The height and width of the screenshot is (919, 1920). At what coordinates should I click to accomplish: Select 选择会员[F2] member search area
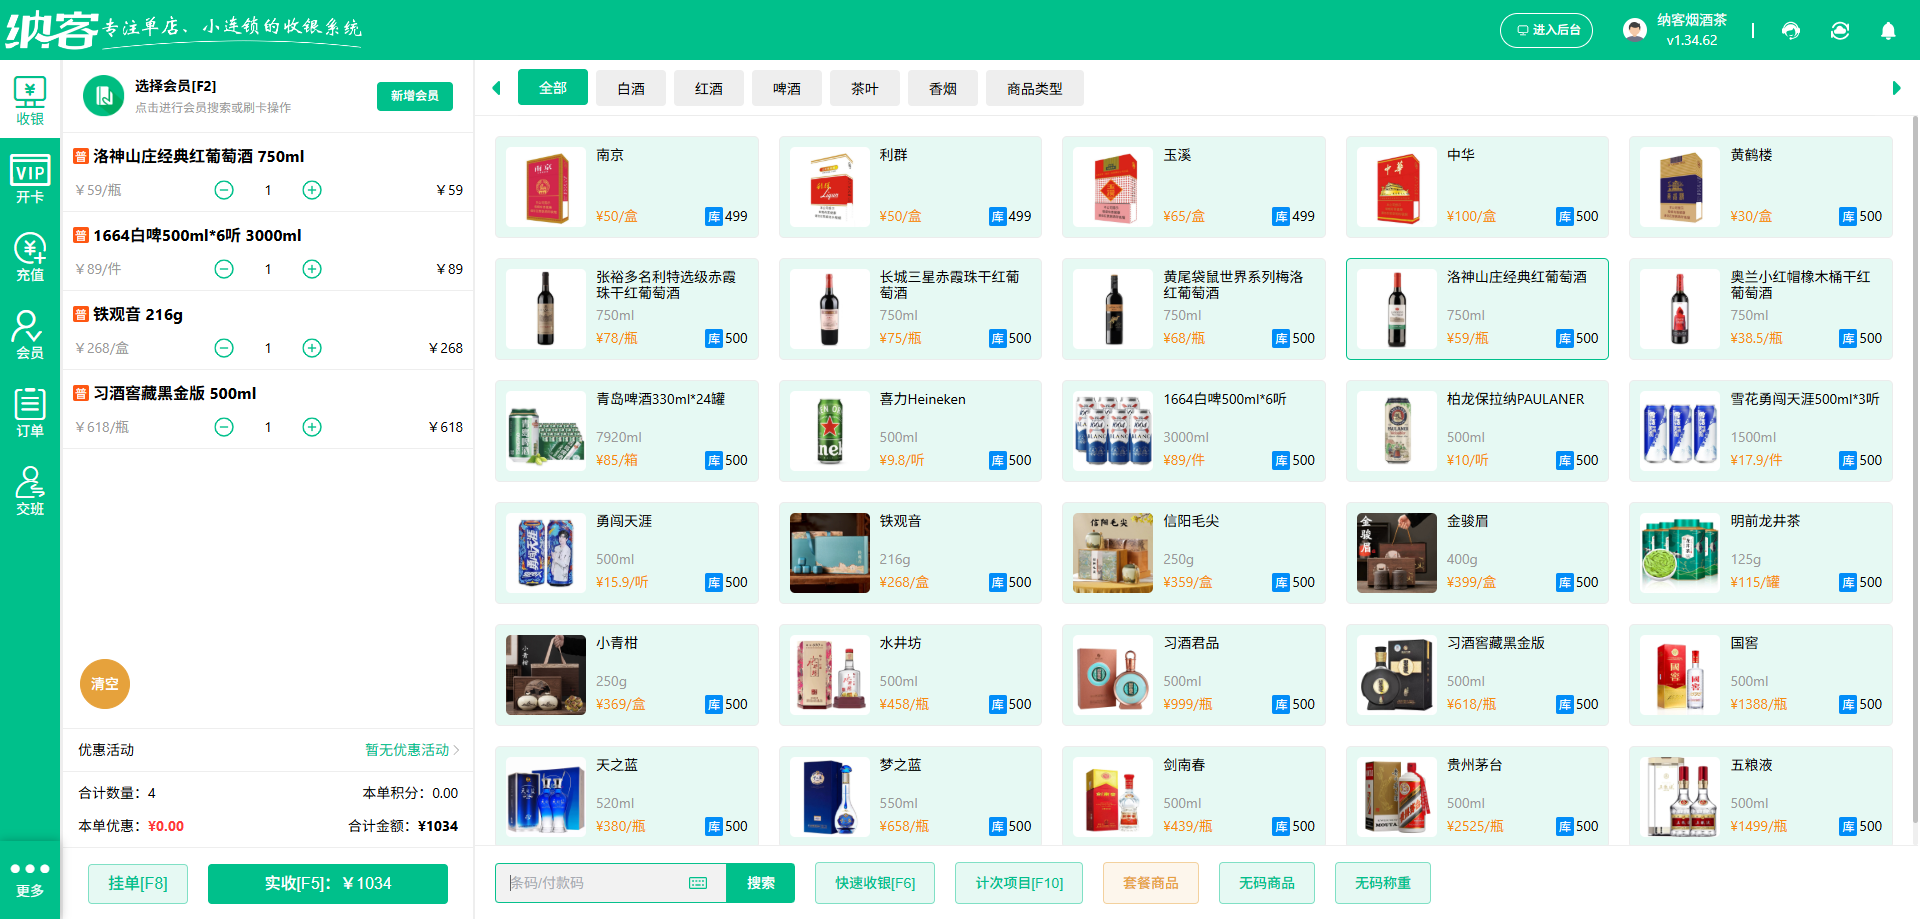[x=213, y=96]
